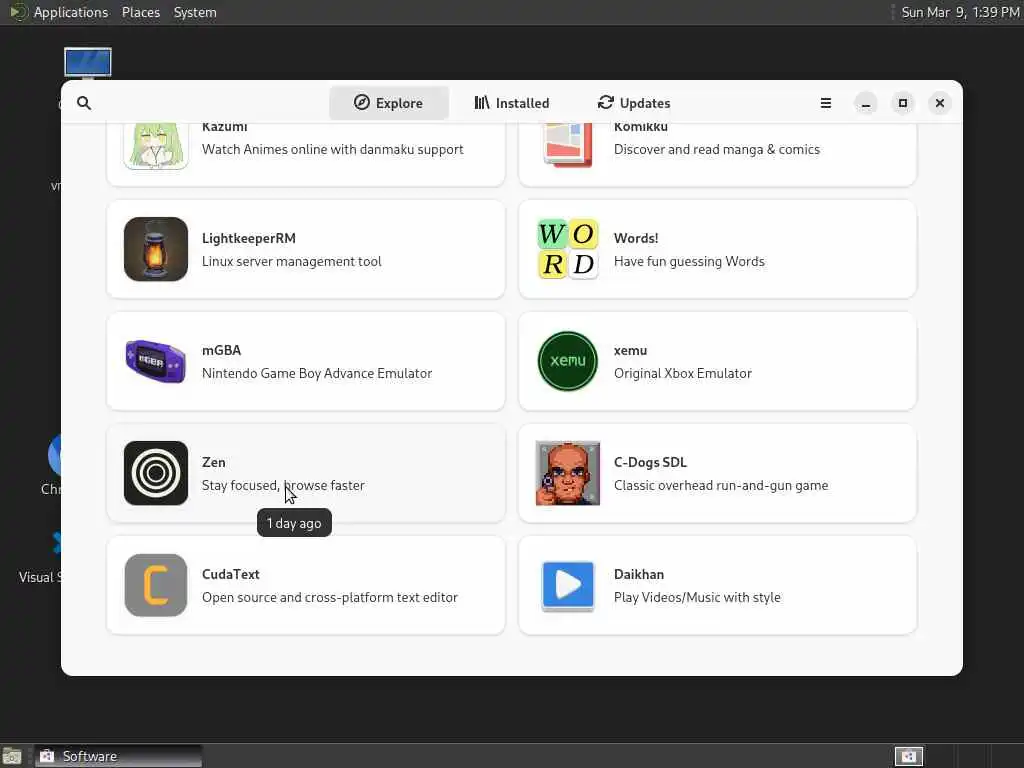Click 'Watch Animes online with danmaku support'
The height and width of the screenshot is (768, 1024).
point(332,150)
